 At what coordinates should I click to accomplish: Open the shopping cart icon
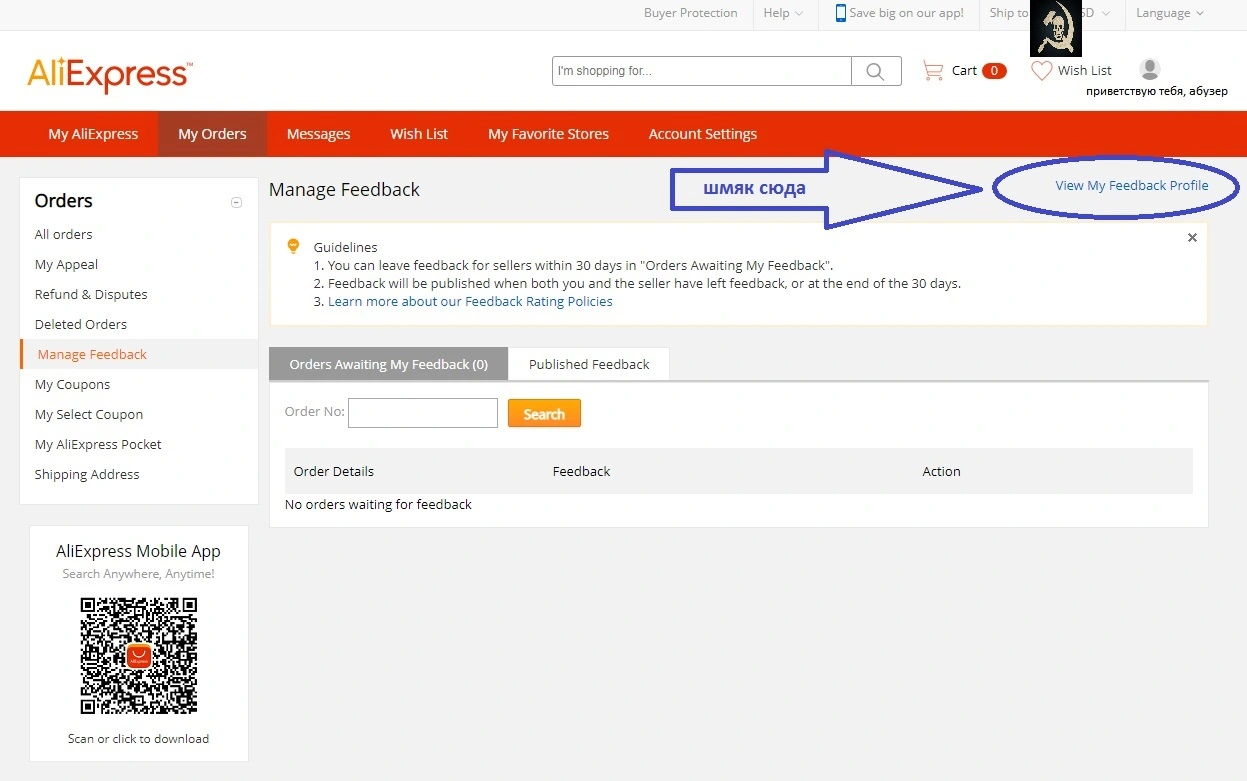pos(933,70)
